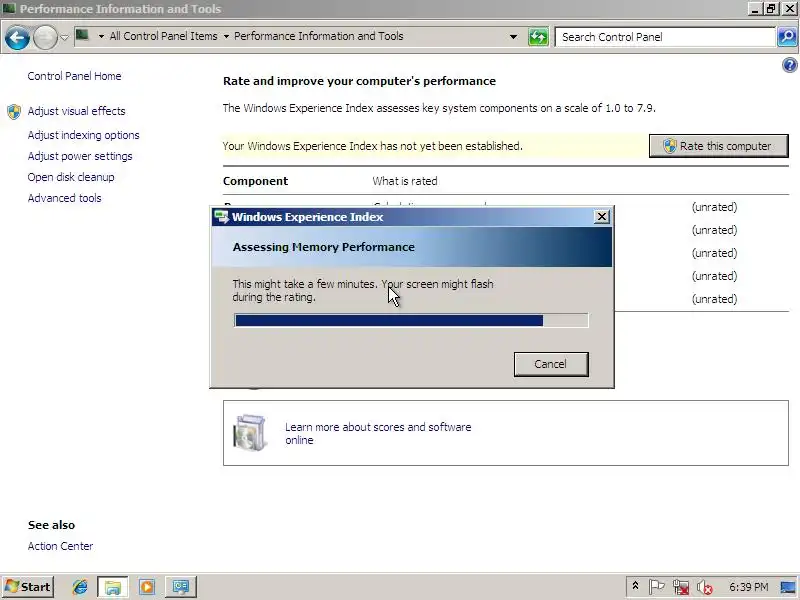Click the Performance Information window title icon
The height and width of the screenshot is (600, 800).
[9, 9]
